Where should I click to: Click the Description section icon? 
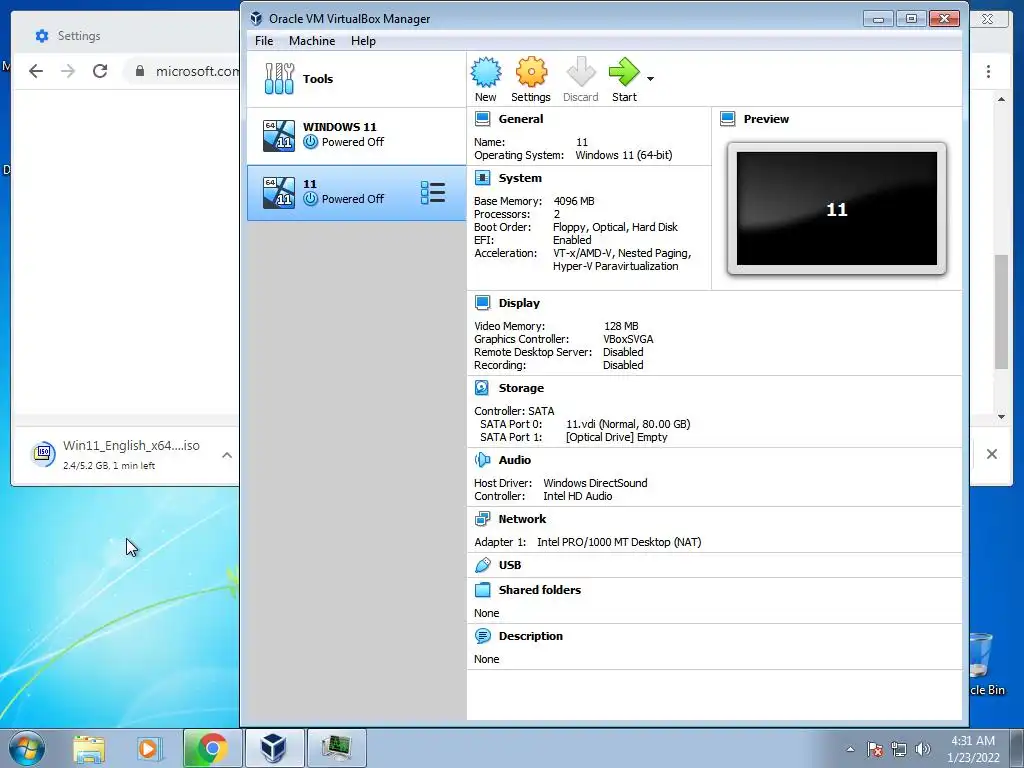483,636
